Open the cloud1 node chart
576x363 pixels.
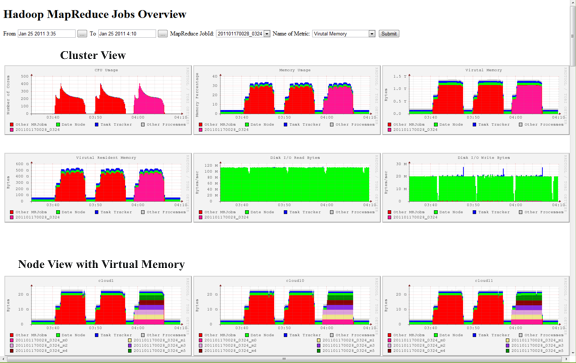(98, 316)
